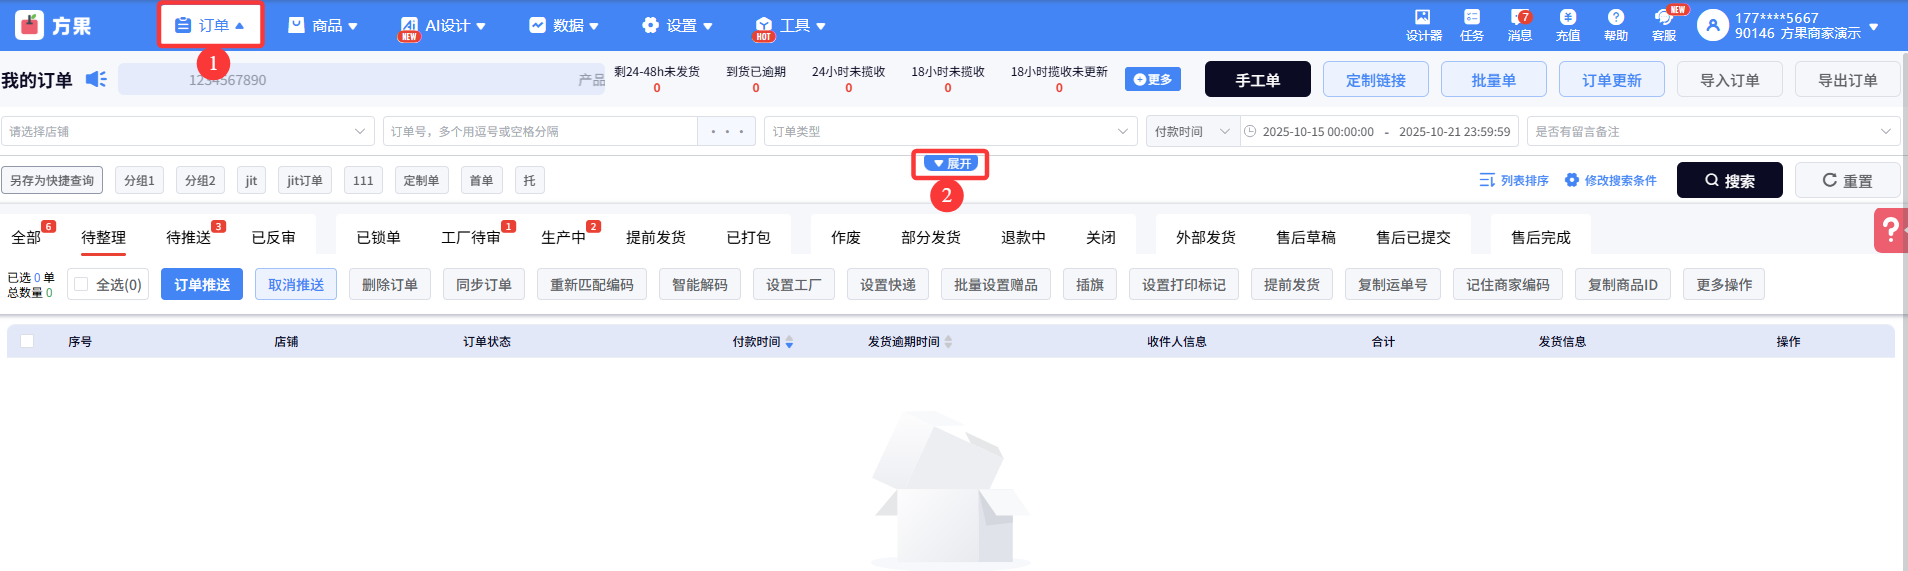This screenshot has height=571, width=1908.
Task: Contact 客服 customer service icon
Action: coord(1663,18)
